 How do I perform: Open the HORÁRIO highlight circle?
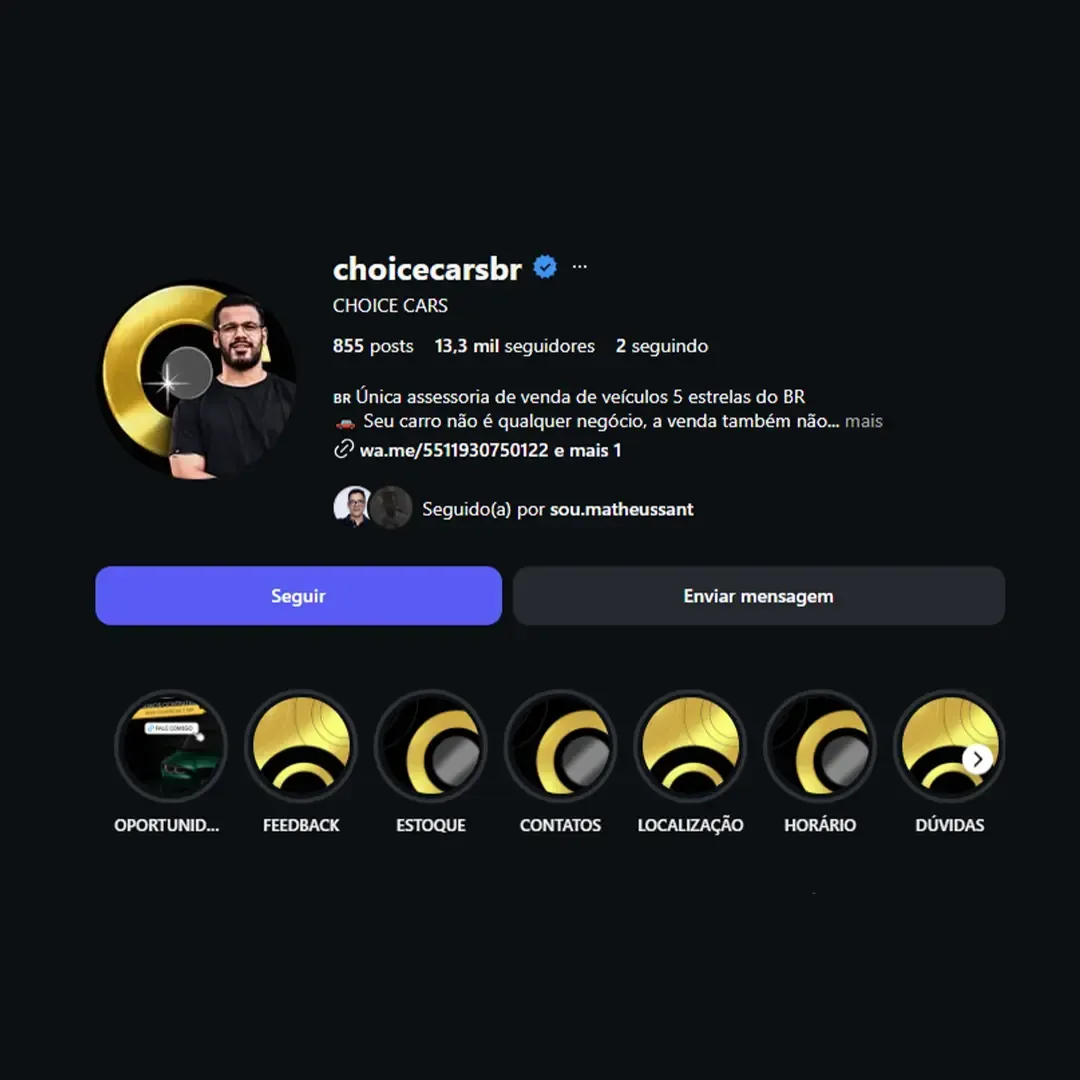point(820,746)
